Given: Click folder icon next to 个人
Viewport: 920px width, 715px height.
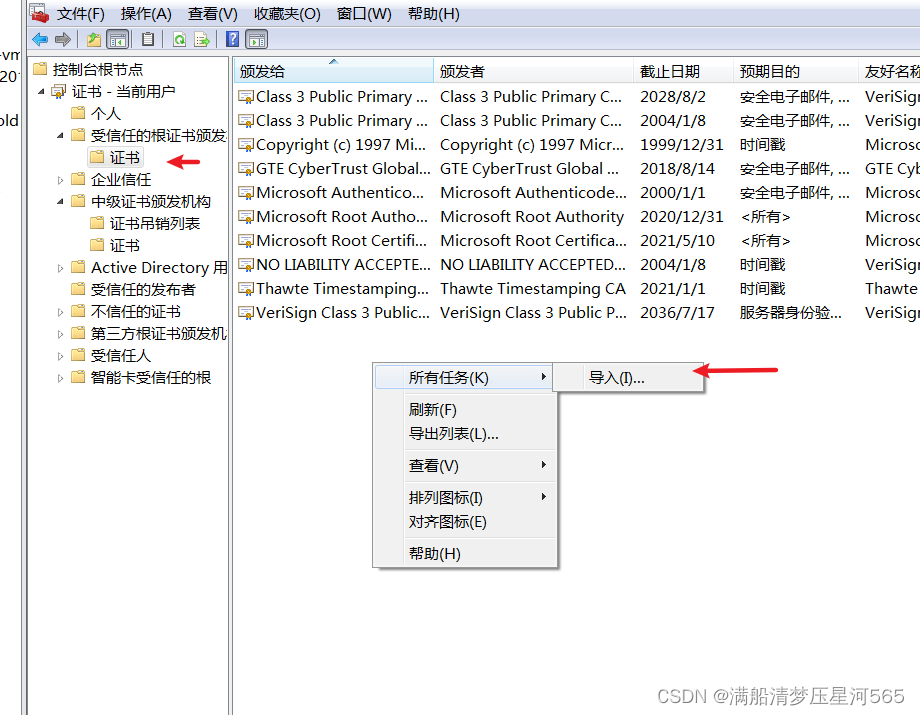Looking at the screenshot, I should (x=78, y=113).
